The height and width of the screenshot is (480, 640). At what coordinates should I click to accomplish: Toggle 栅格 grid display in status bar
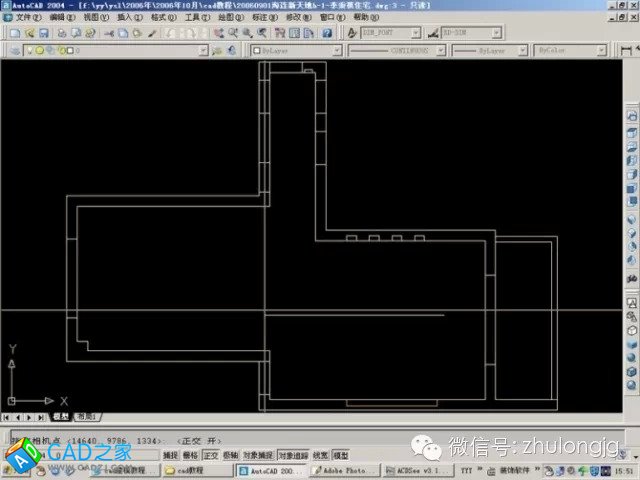point(190,454)
